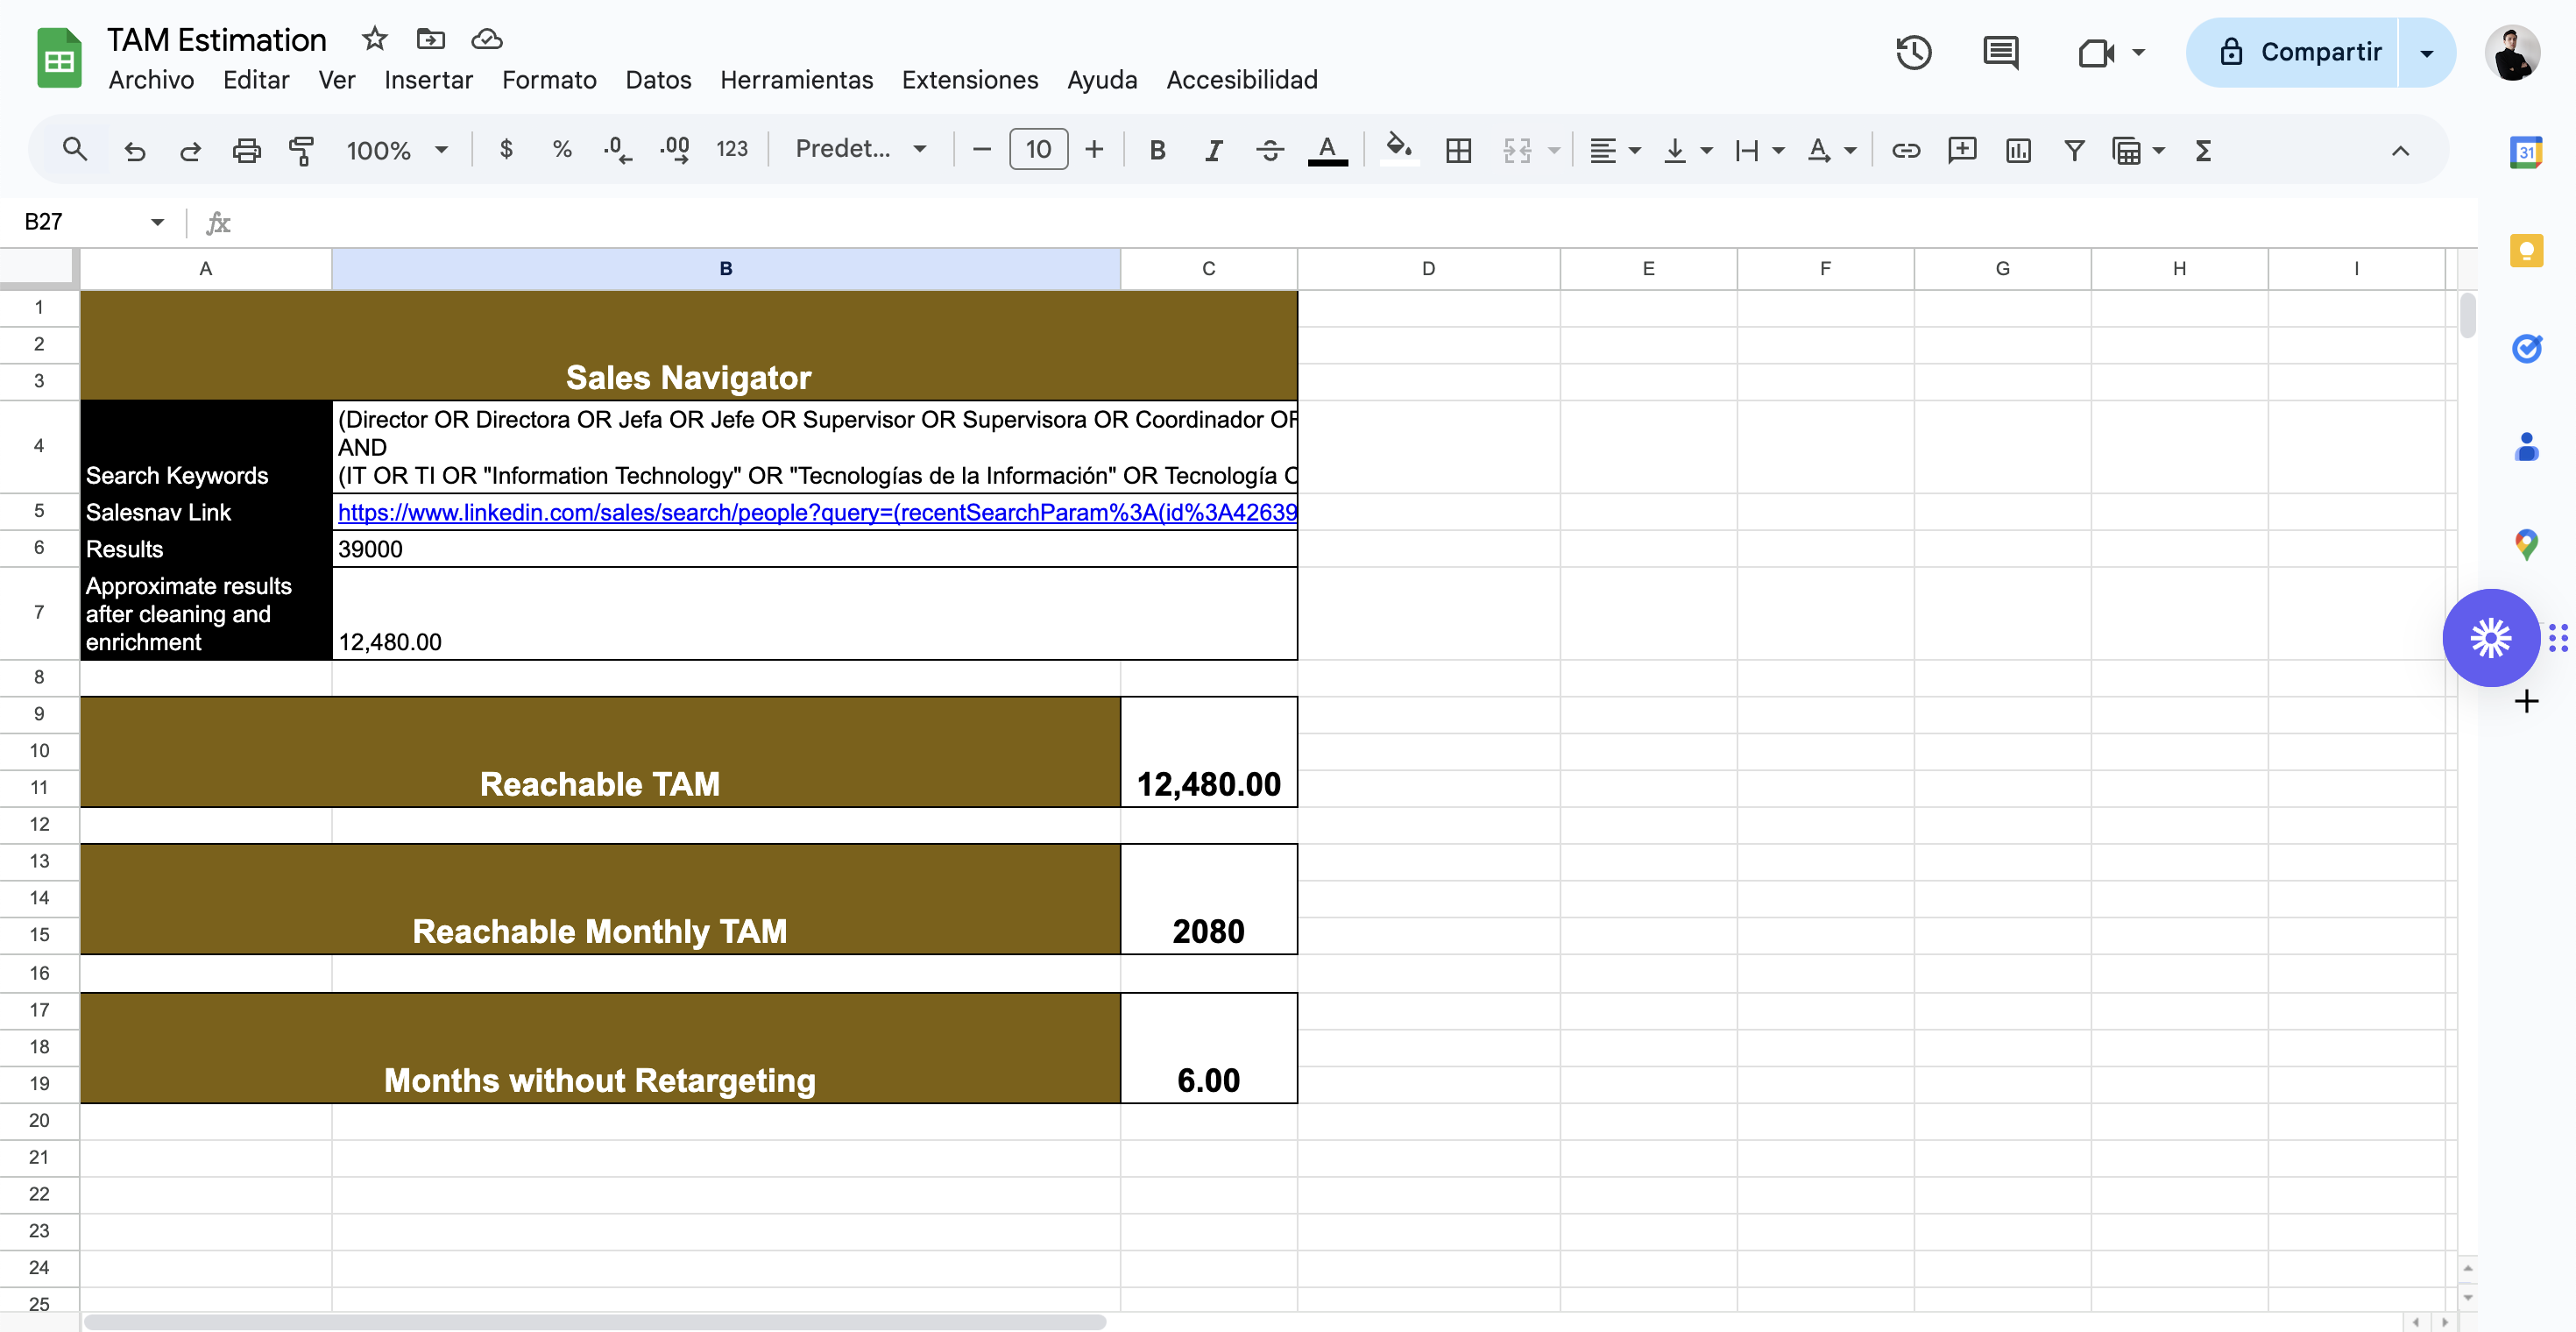
Task: Open the Datos menu
Action: [x=658, y=79]
